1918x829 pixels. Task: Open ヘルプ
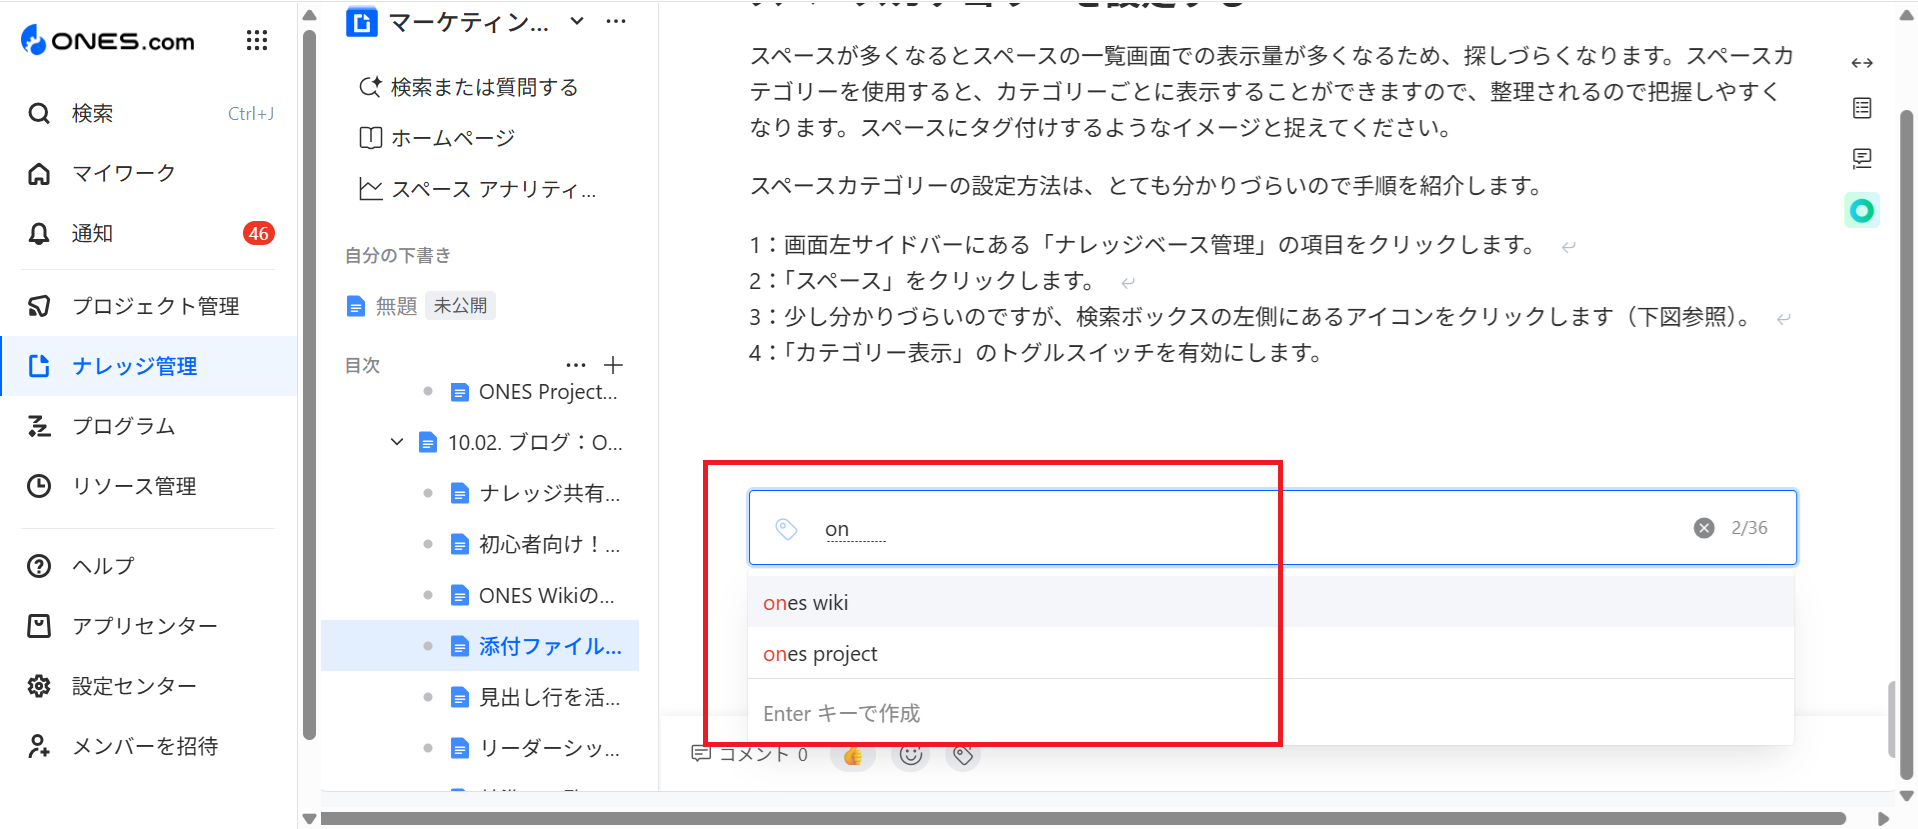[x=150, y=566]
